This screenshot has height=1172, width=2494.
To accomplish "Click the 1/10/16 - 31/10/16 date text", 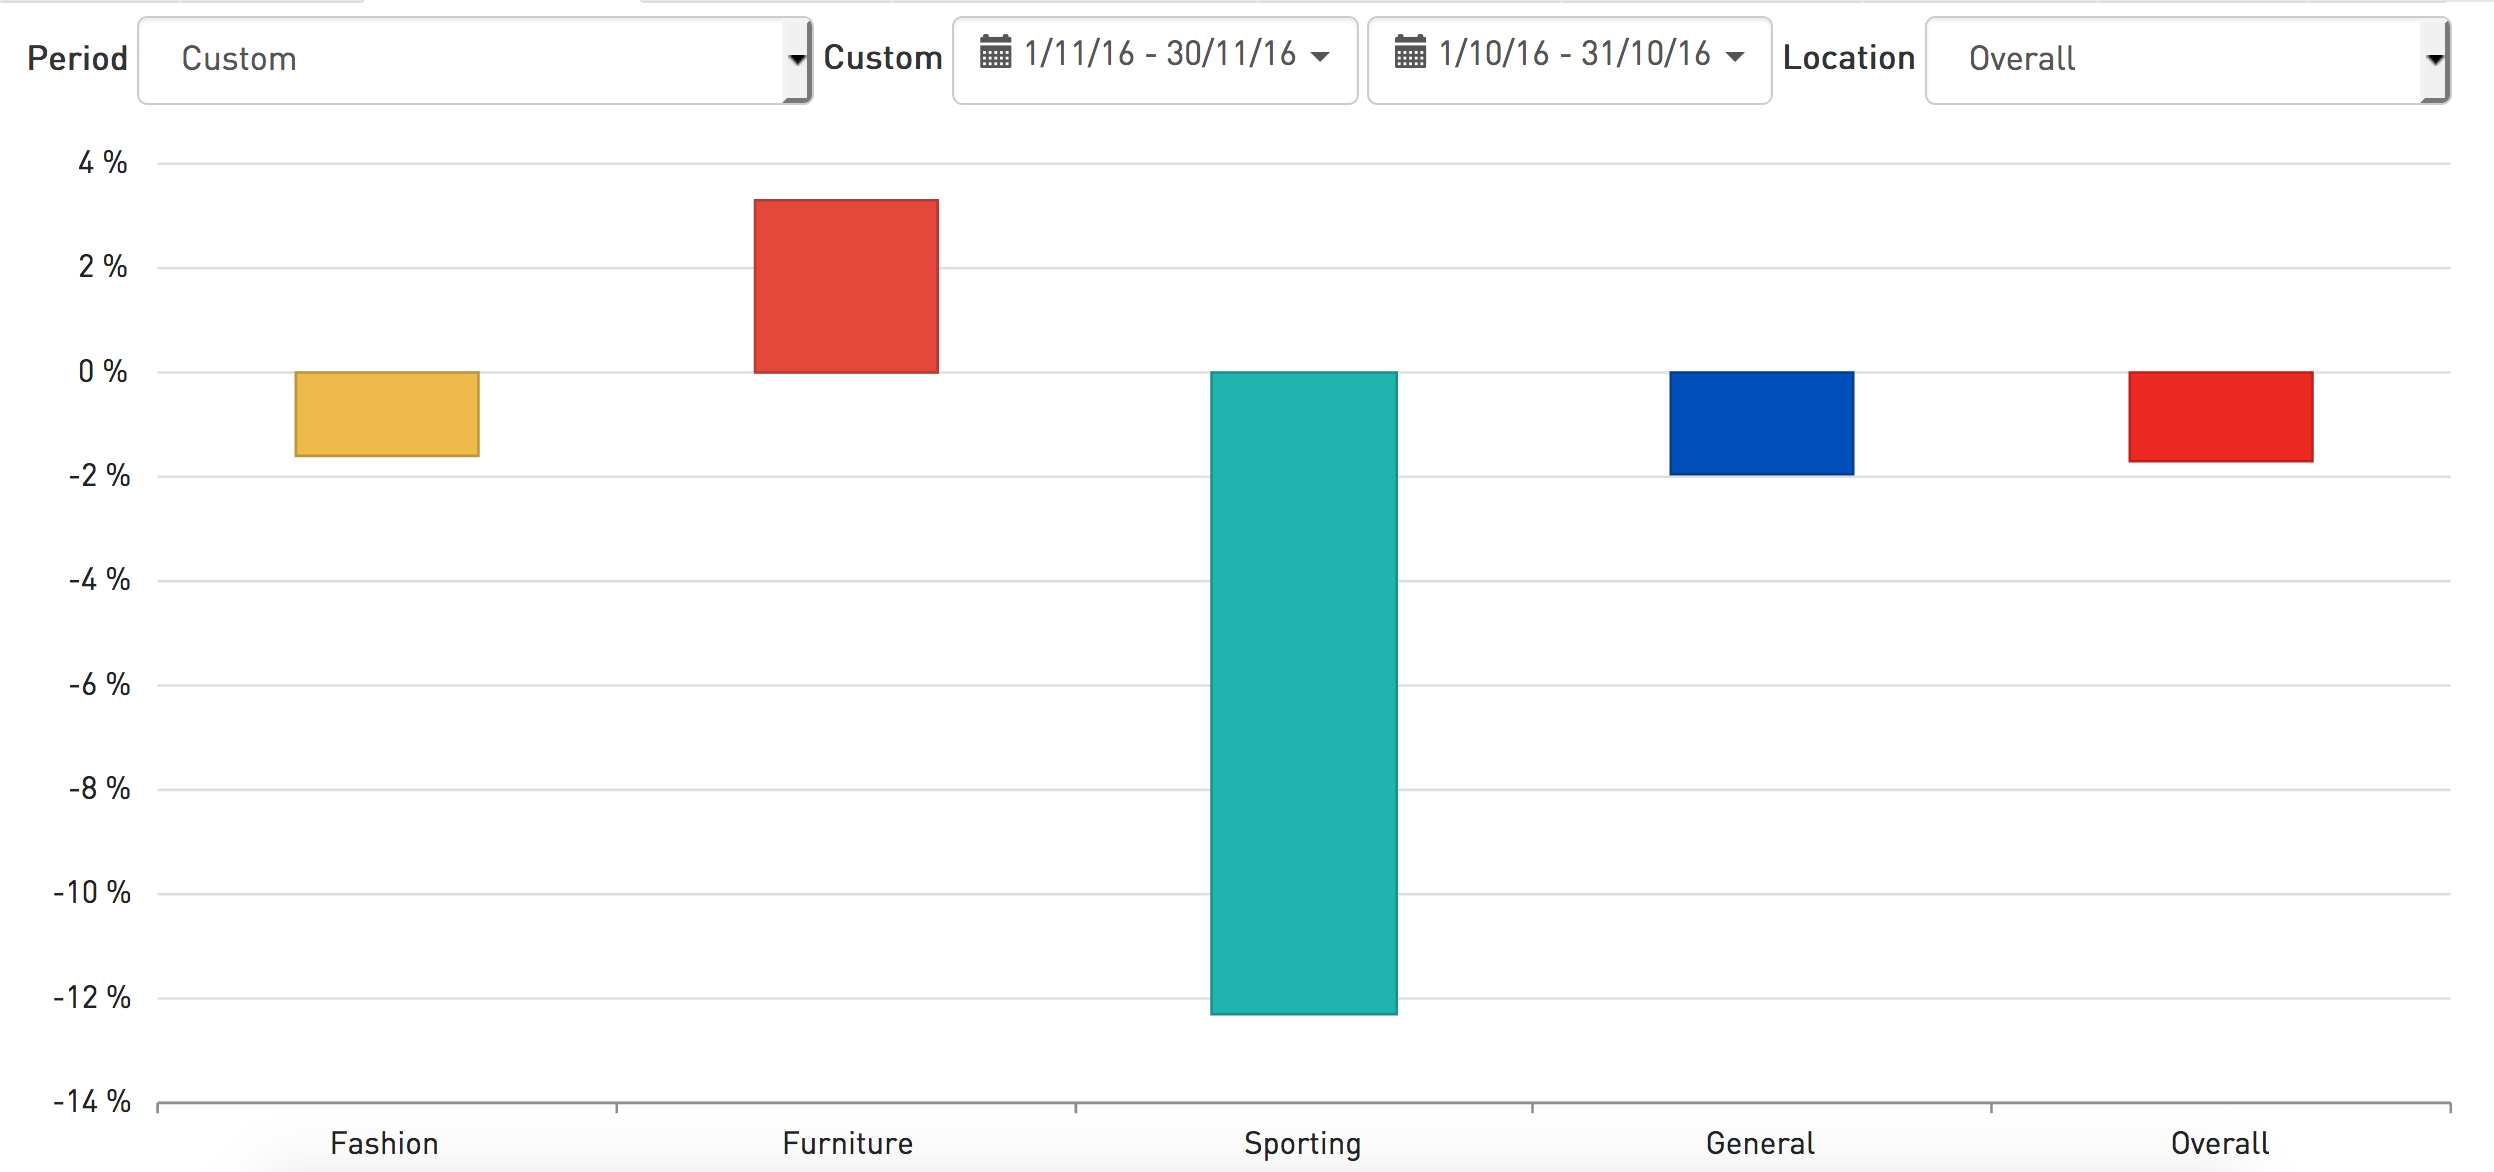I will pyautogui.click(x=1575, y=54).
